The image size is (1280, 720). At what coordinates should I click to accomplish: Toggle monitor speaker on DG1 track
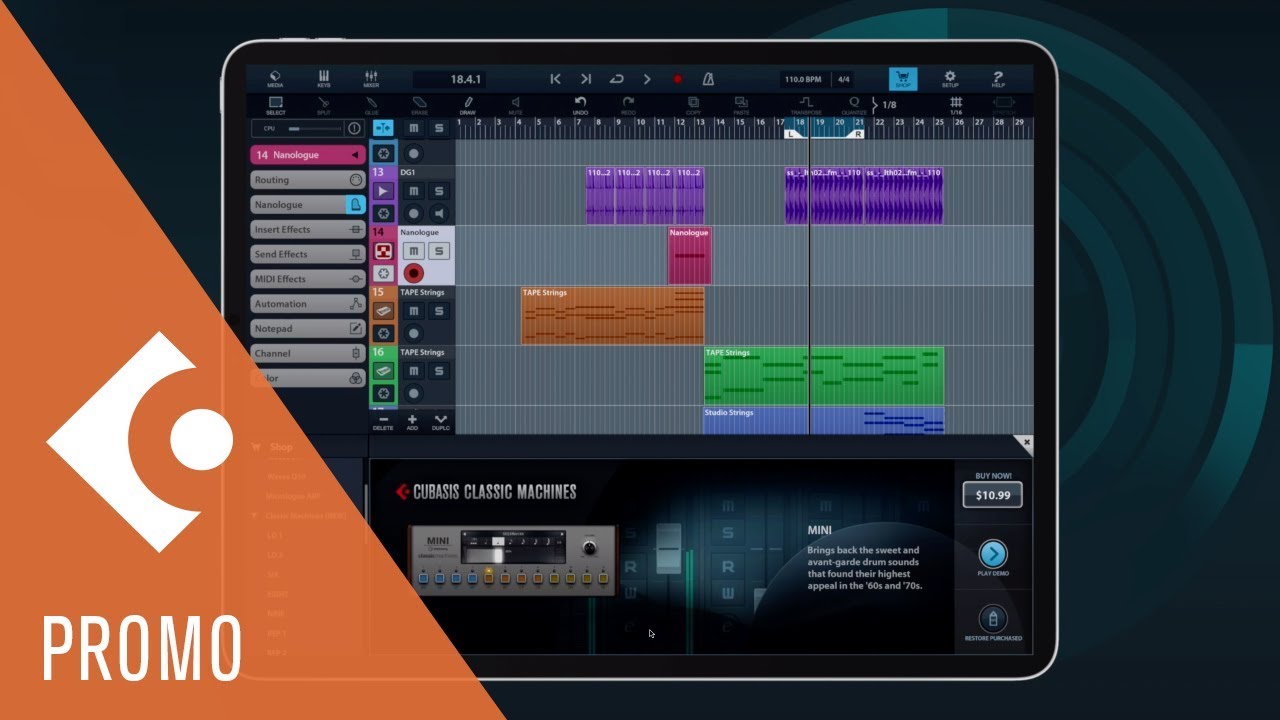tap(438, 213)
